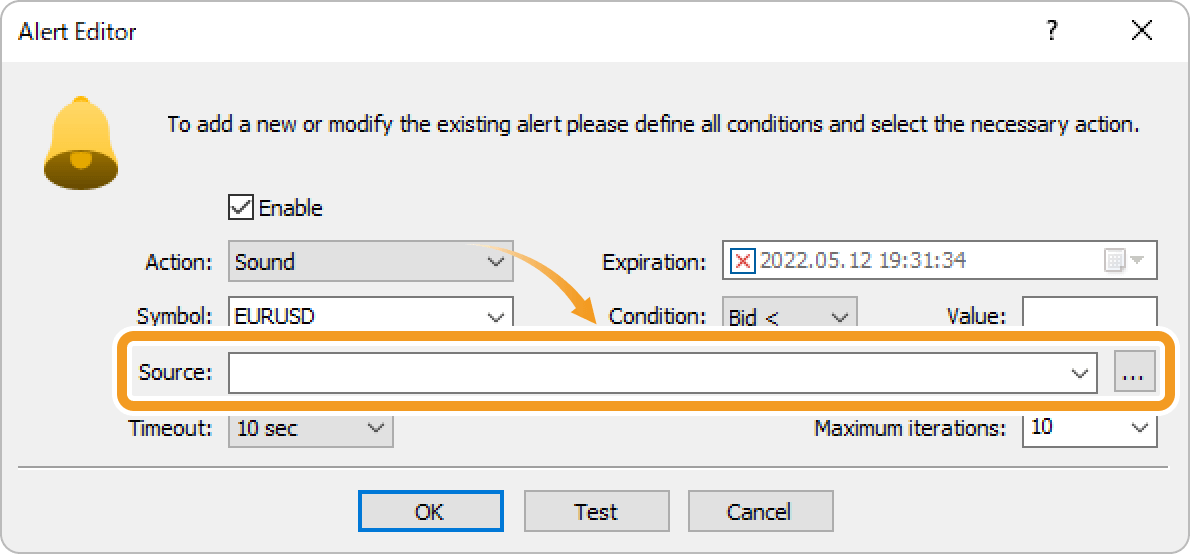Click the Cancel button

759,512
